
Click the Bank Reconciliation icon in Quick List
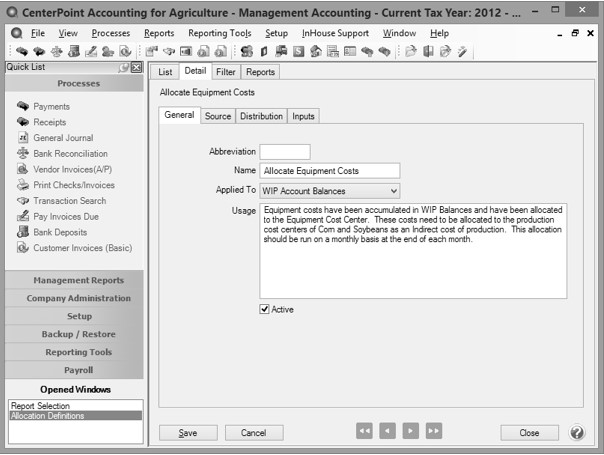(x=23, y=153)
